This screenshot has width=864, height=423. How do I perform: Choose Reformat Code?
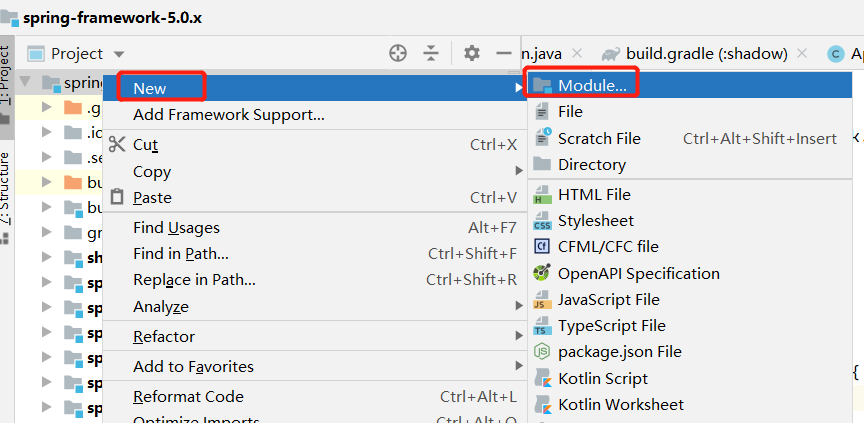314,397
